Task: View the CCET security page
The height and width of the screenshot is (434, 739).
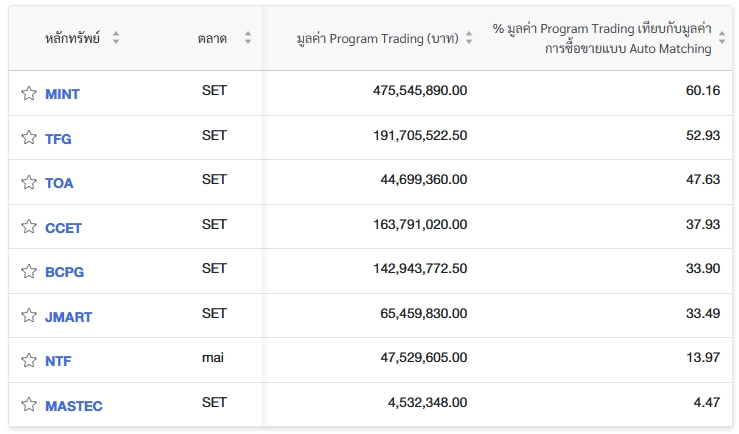Action: 63,228
